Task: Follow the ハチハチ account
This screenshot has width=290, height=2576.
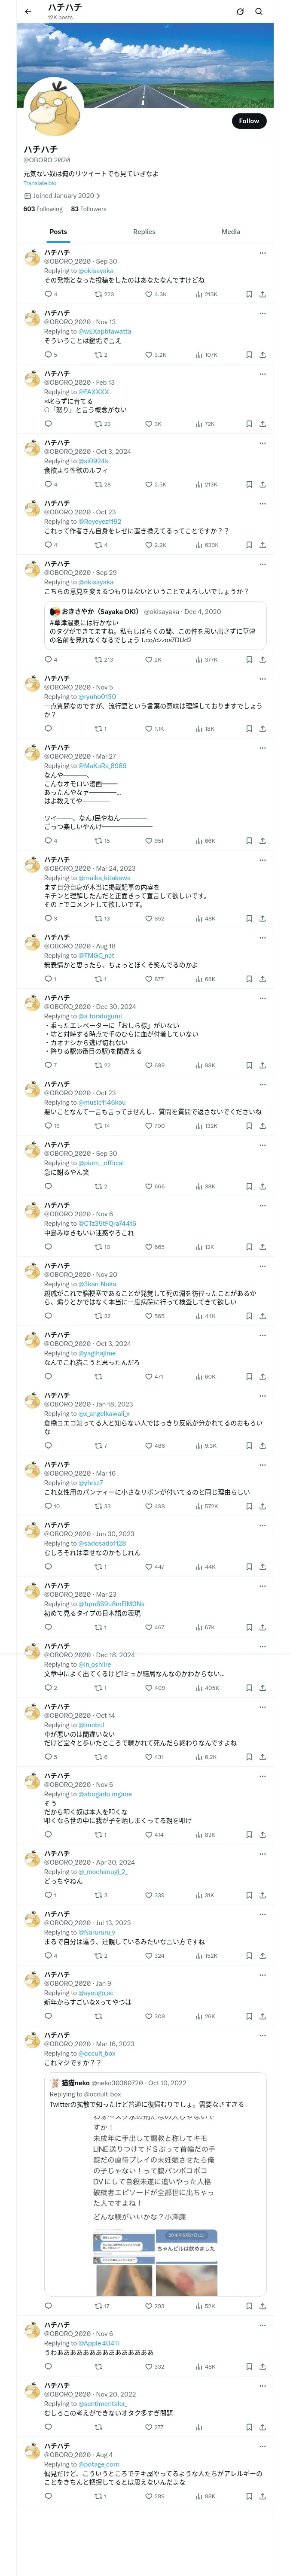Action: [249, 121]
